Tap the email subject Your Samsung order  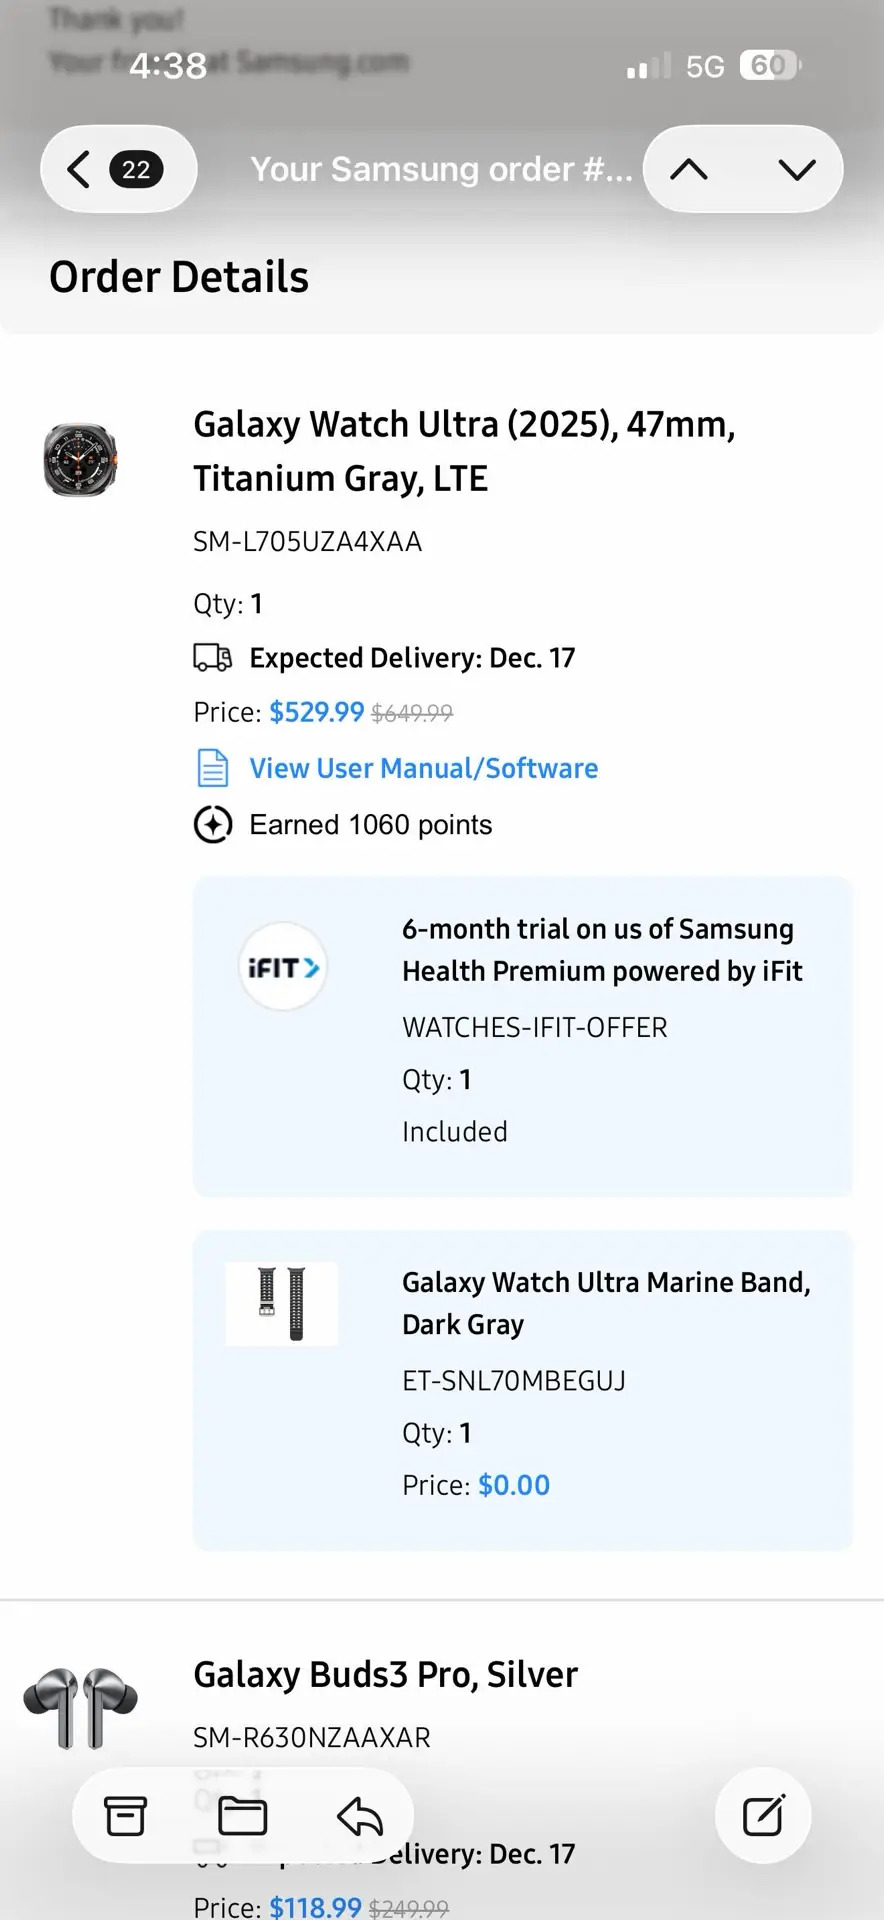(440, 169)
